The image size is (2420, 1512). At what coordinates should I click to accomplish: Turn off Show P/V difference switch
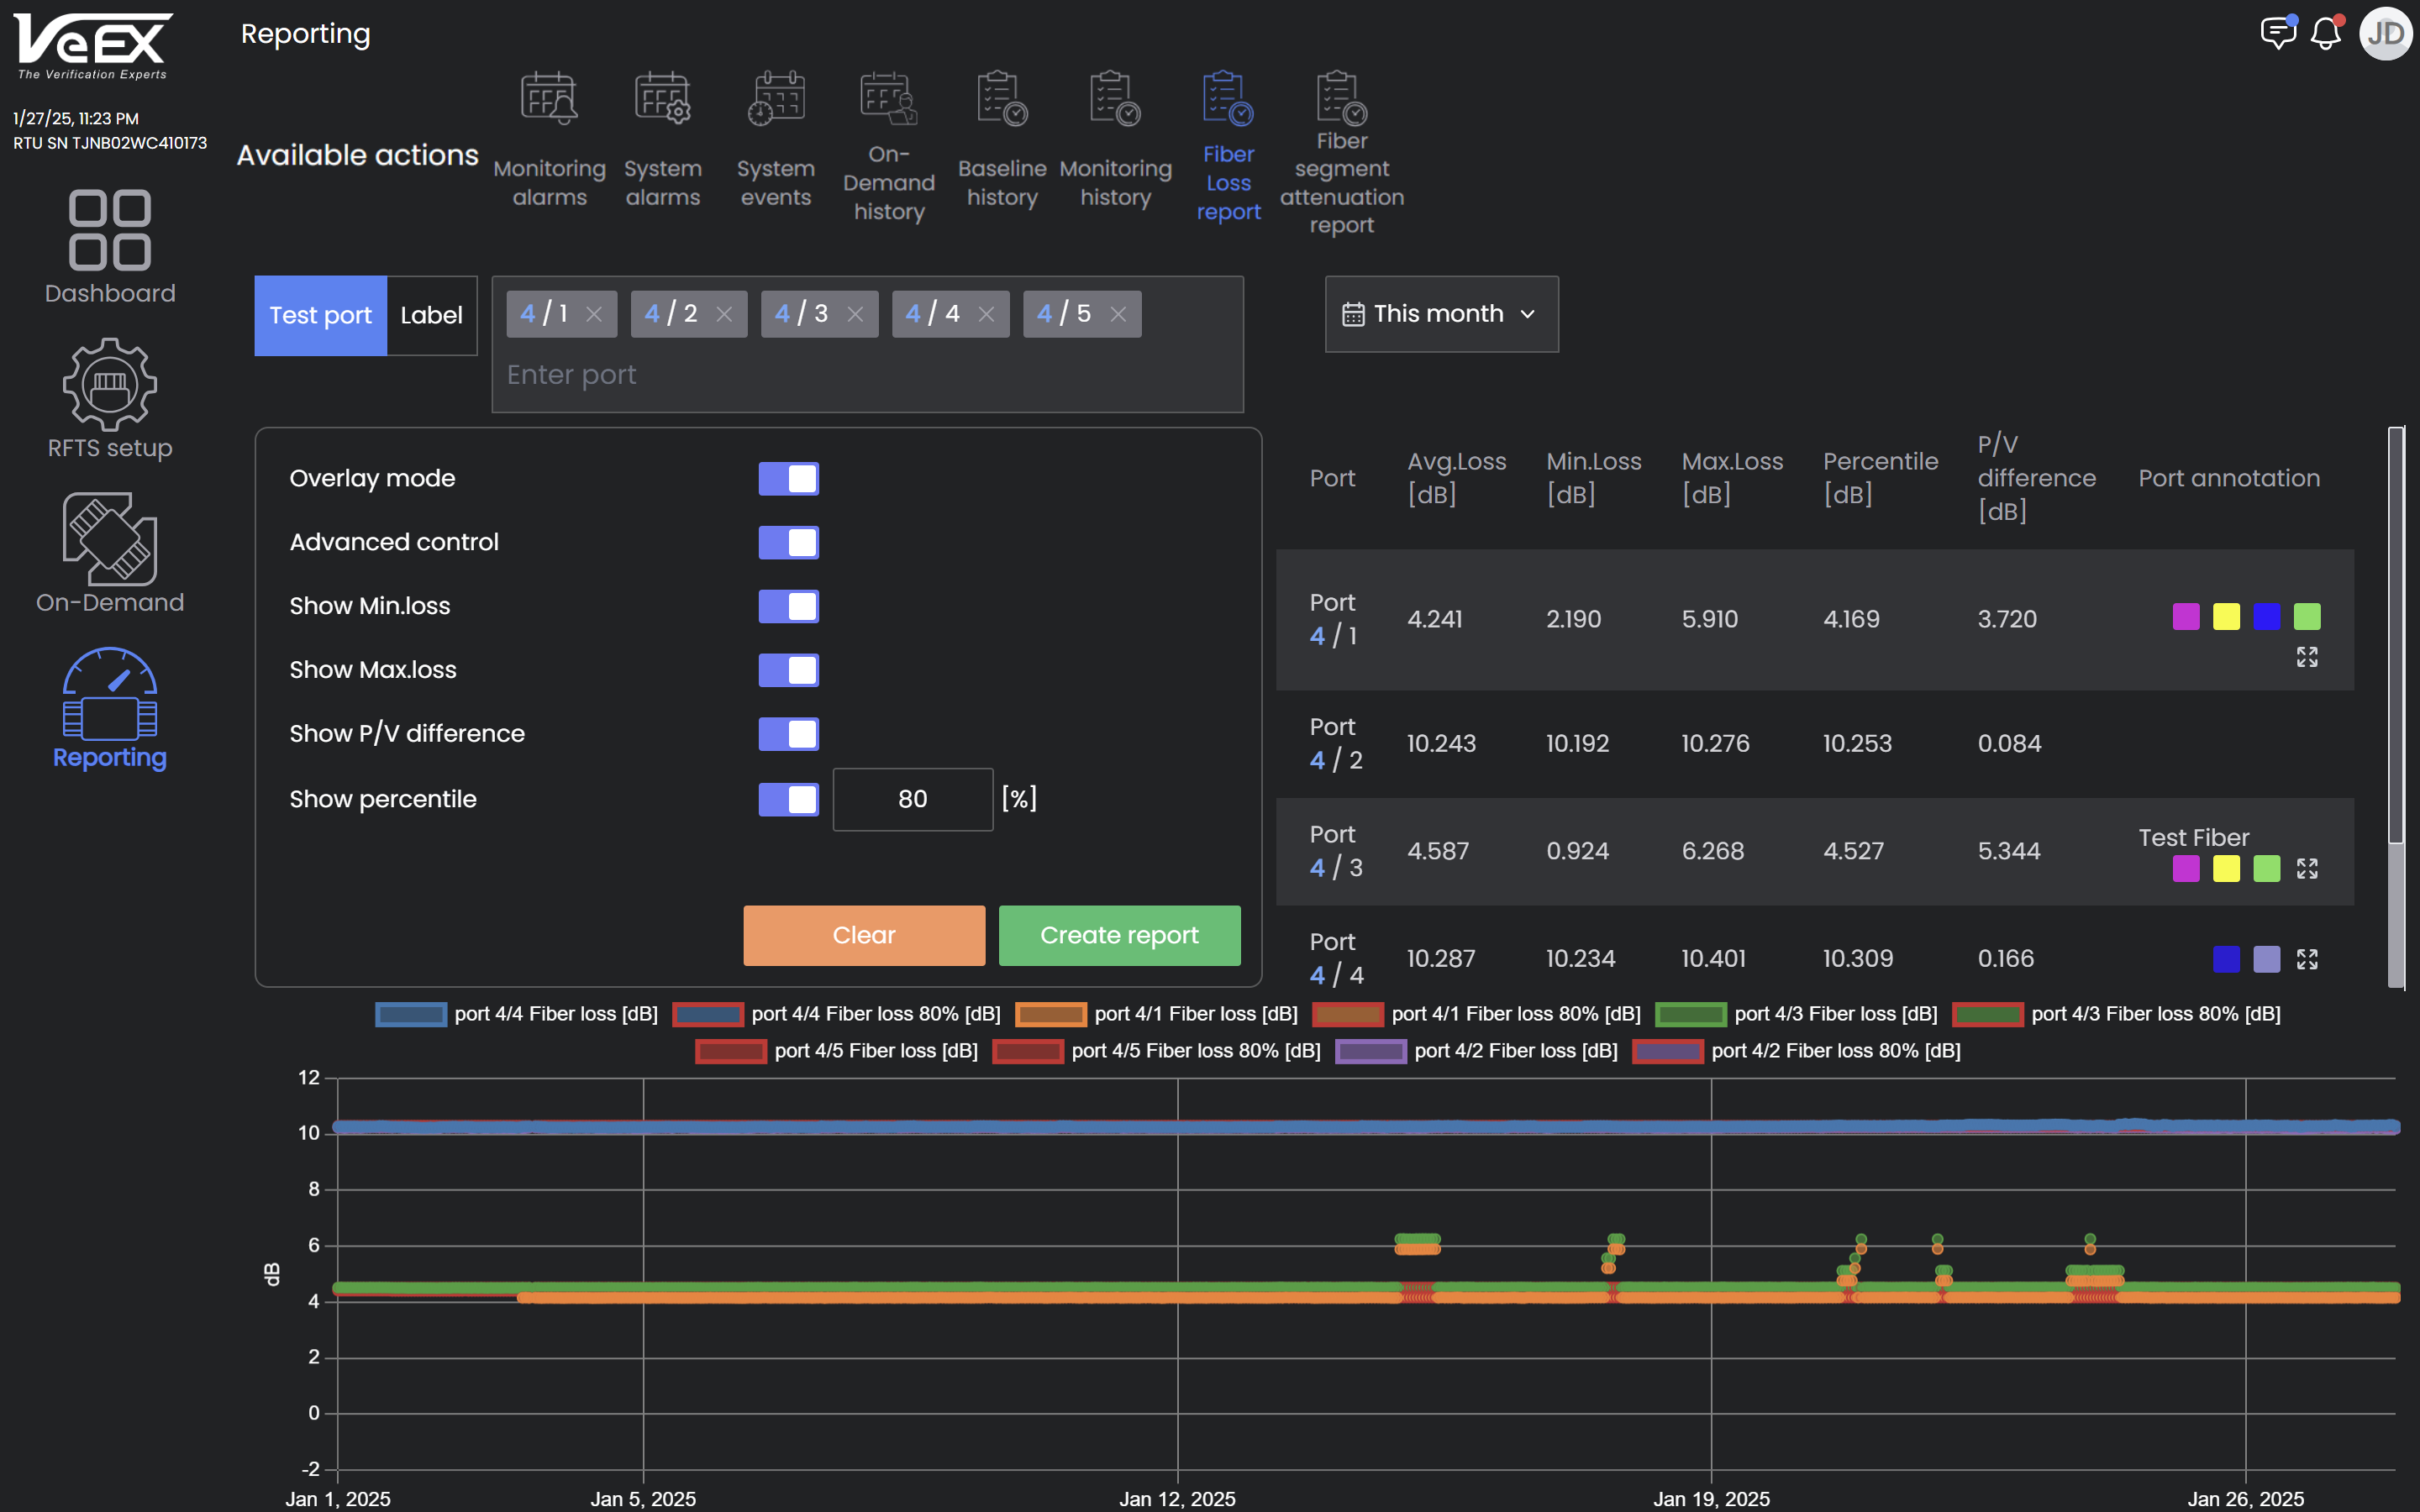788,734
